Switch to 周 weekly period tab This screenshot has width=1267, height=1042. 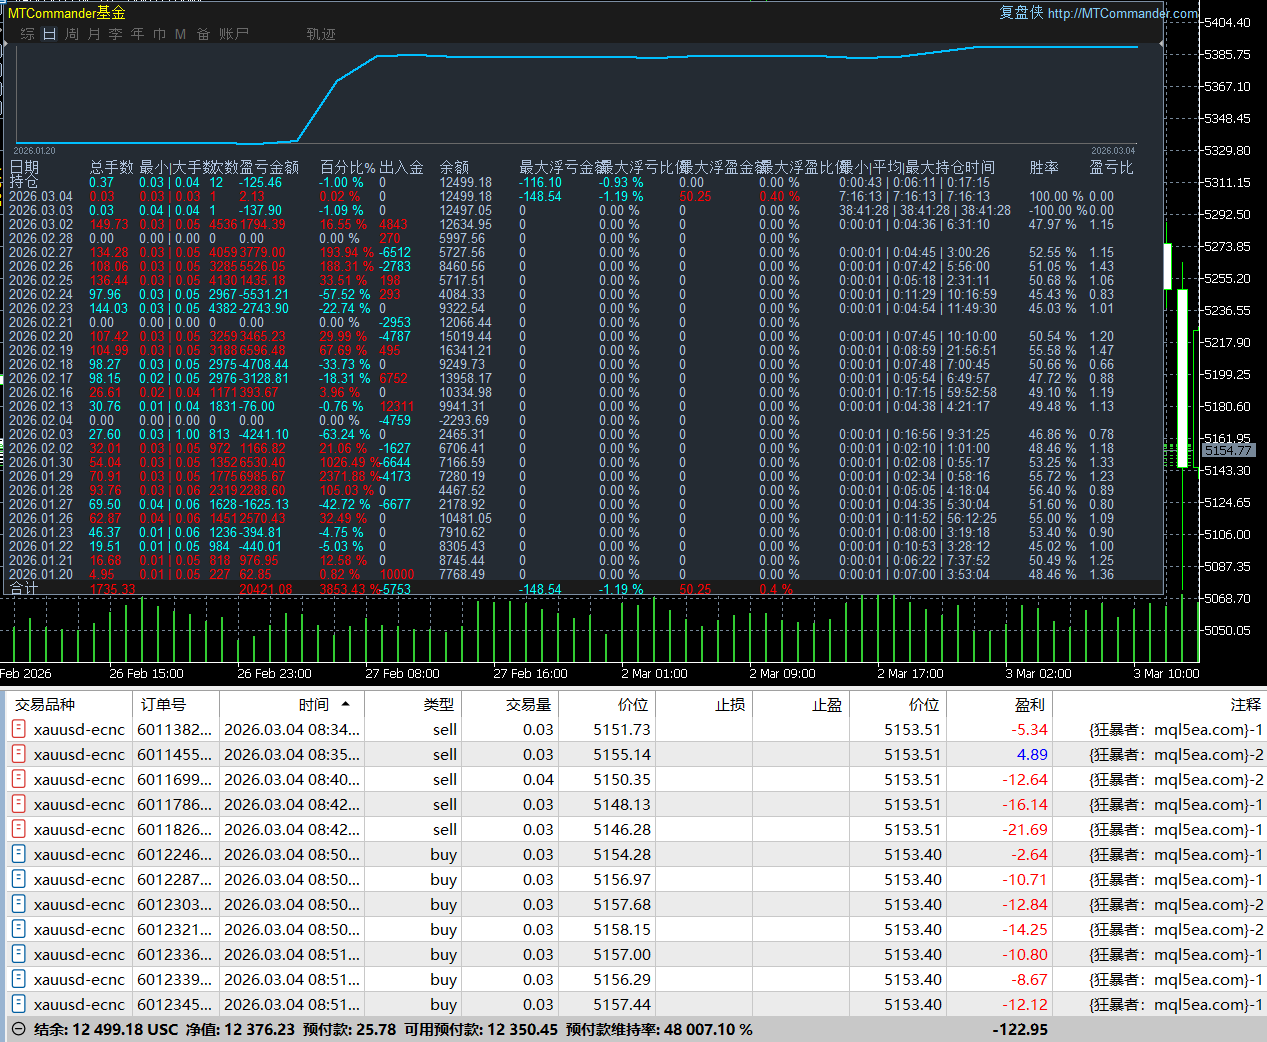point(72,34)
